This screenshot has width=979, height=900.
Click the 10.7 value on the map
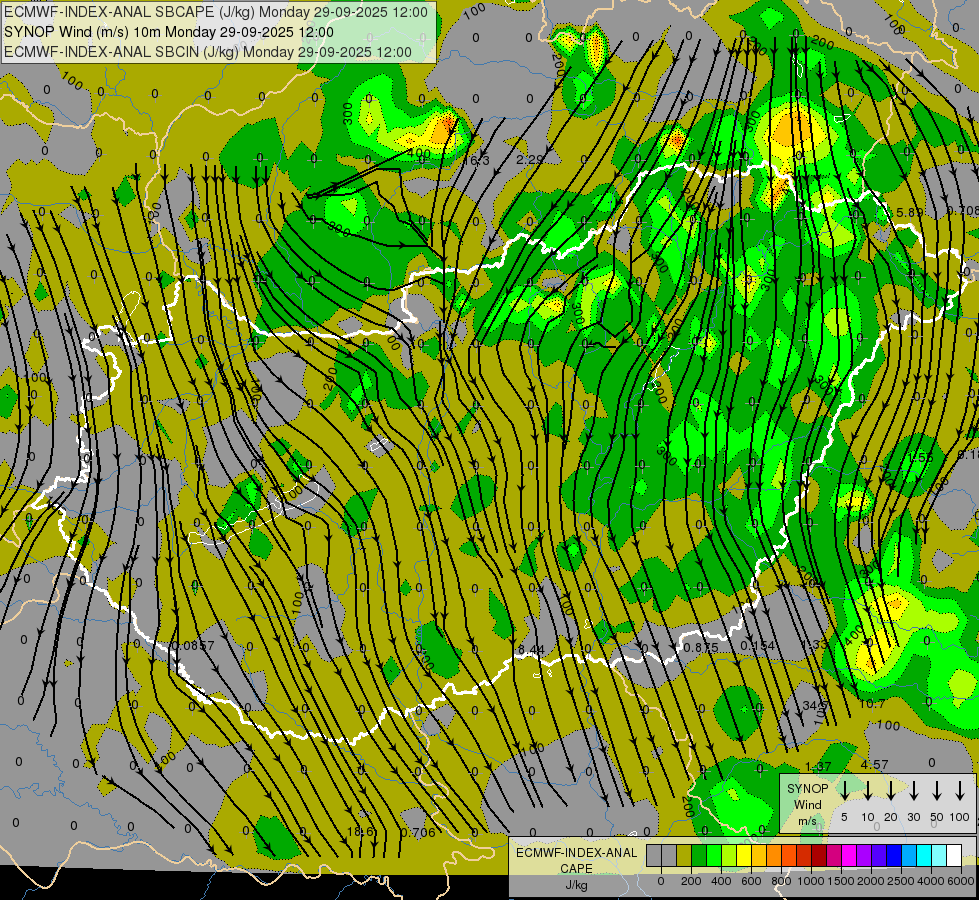[x=872, y=704]
